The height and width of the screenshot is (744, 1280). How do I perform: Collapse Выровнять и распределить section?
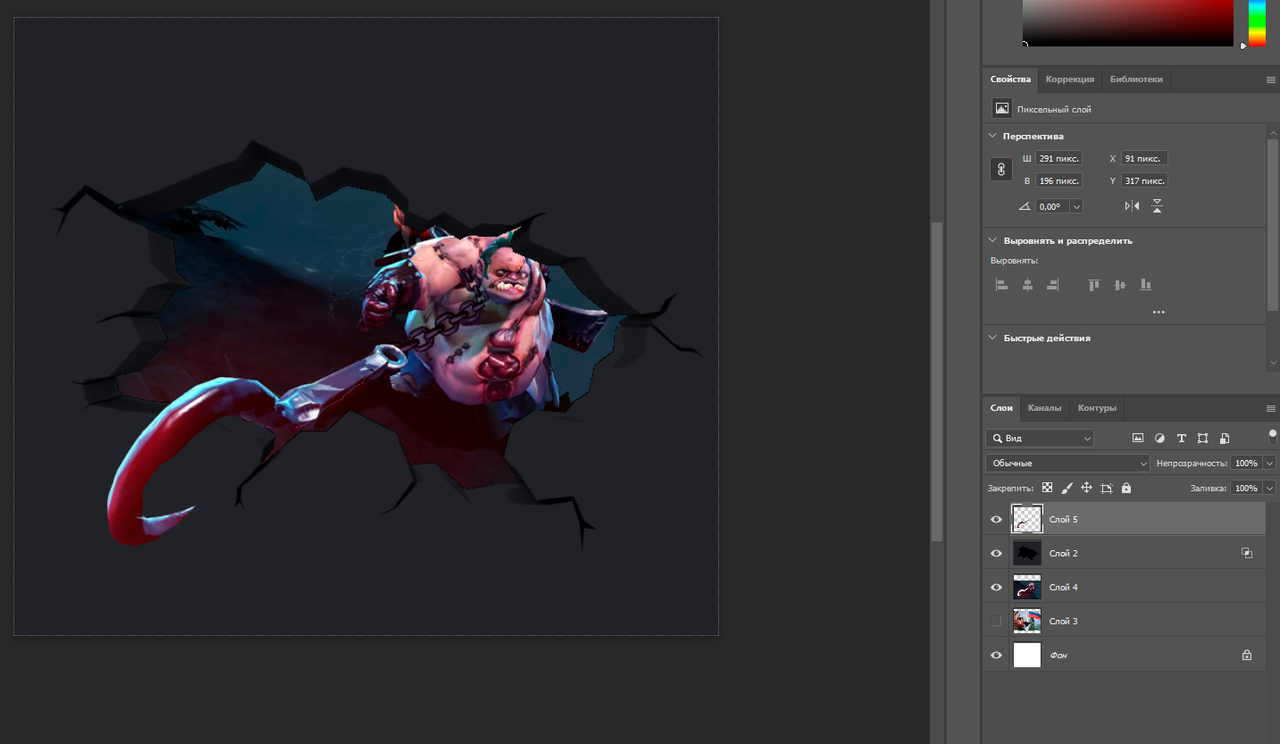coord(993,241)
